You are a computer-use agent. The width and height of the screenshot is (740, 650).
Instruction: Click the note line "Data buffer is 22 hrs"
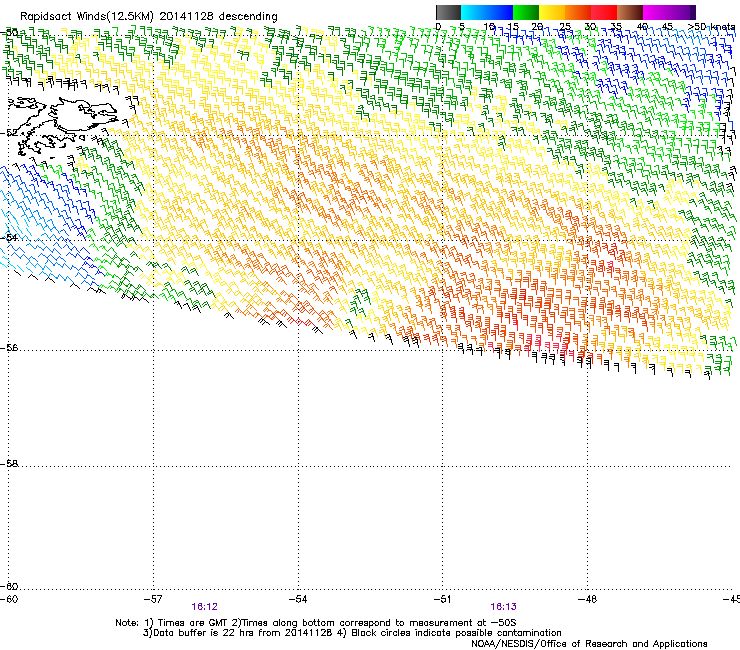[352, 633]
